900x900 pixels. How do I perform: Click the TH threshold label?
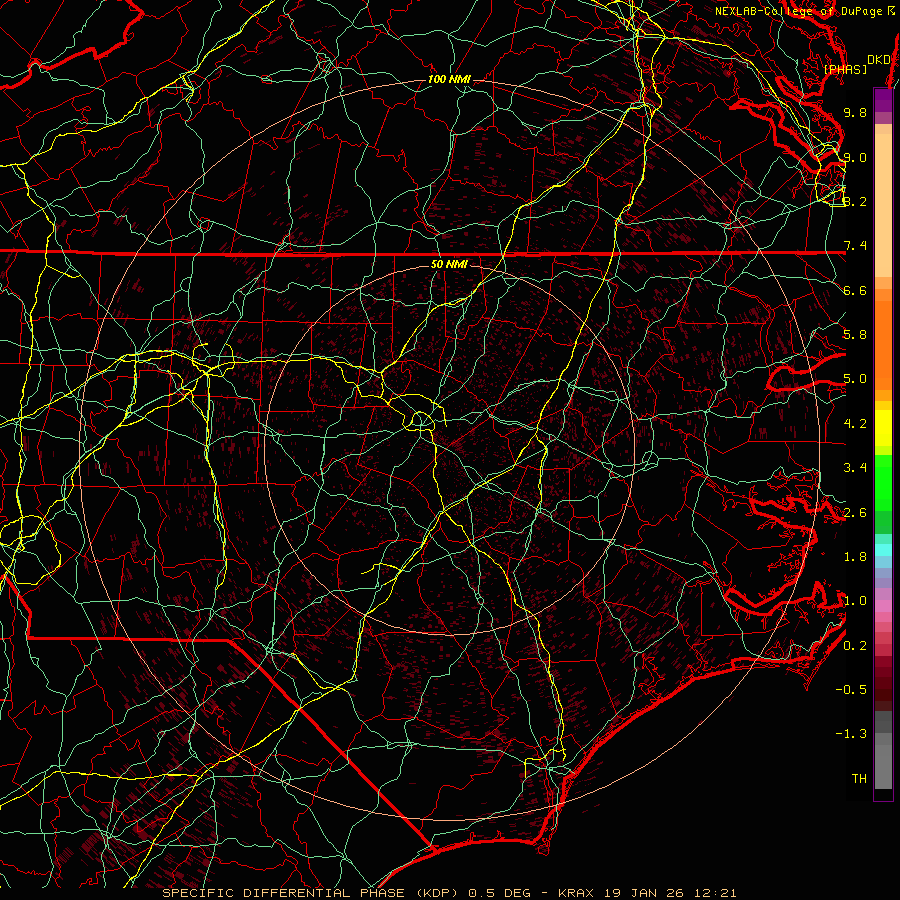pyautogui.click(x=859, y=779)
